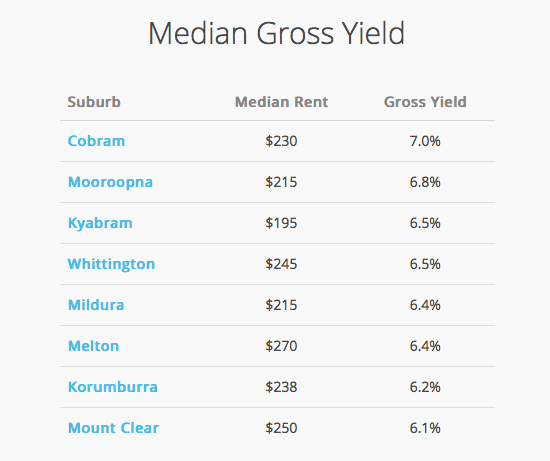The image size is (550, 461).
Task: Open the Korumburra suburb link
Action: [x=113, y=387]
